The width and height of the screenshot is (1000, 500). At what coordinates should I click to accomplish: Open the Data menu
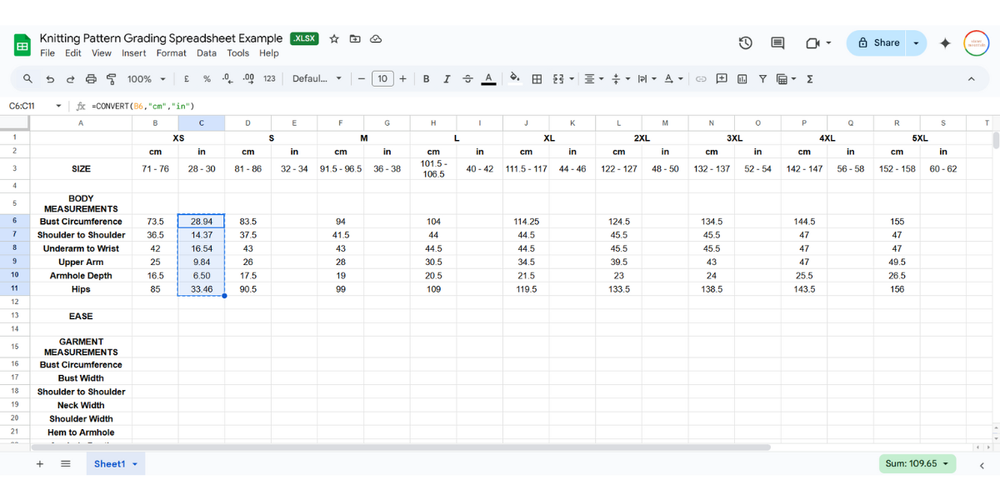click(207, 54)
